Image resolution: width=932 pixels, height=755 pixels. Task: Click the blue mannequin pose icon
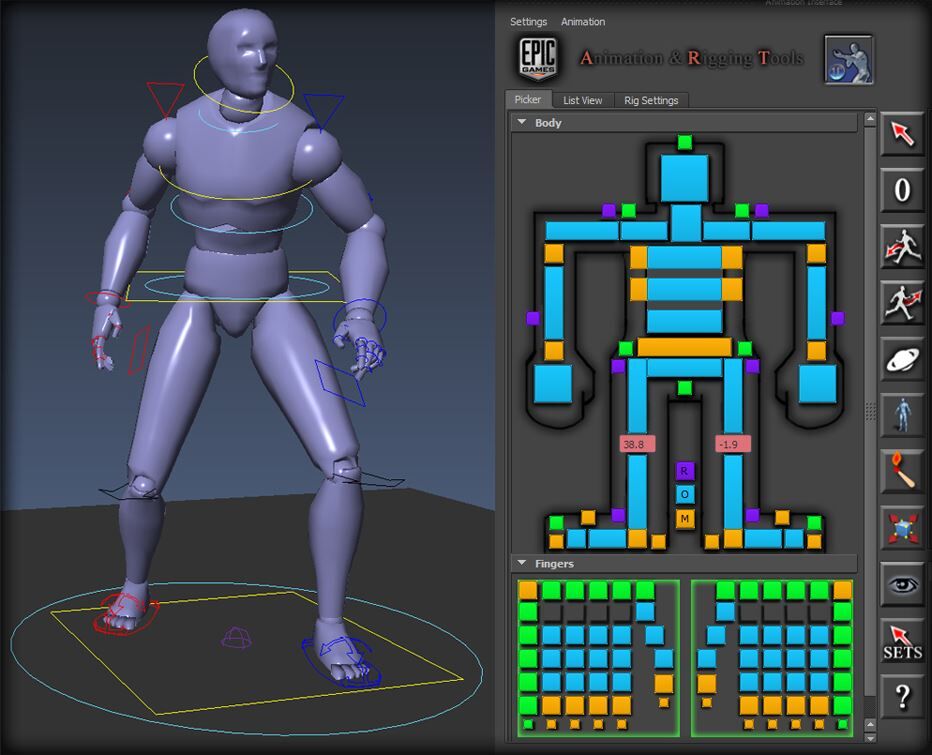(x=901, y=415)
